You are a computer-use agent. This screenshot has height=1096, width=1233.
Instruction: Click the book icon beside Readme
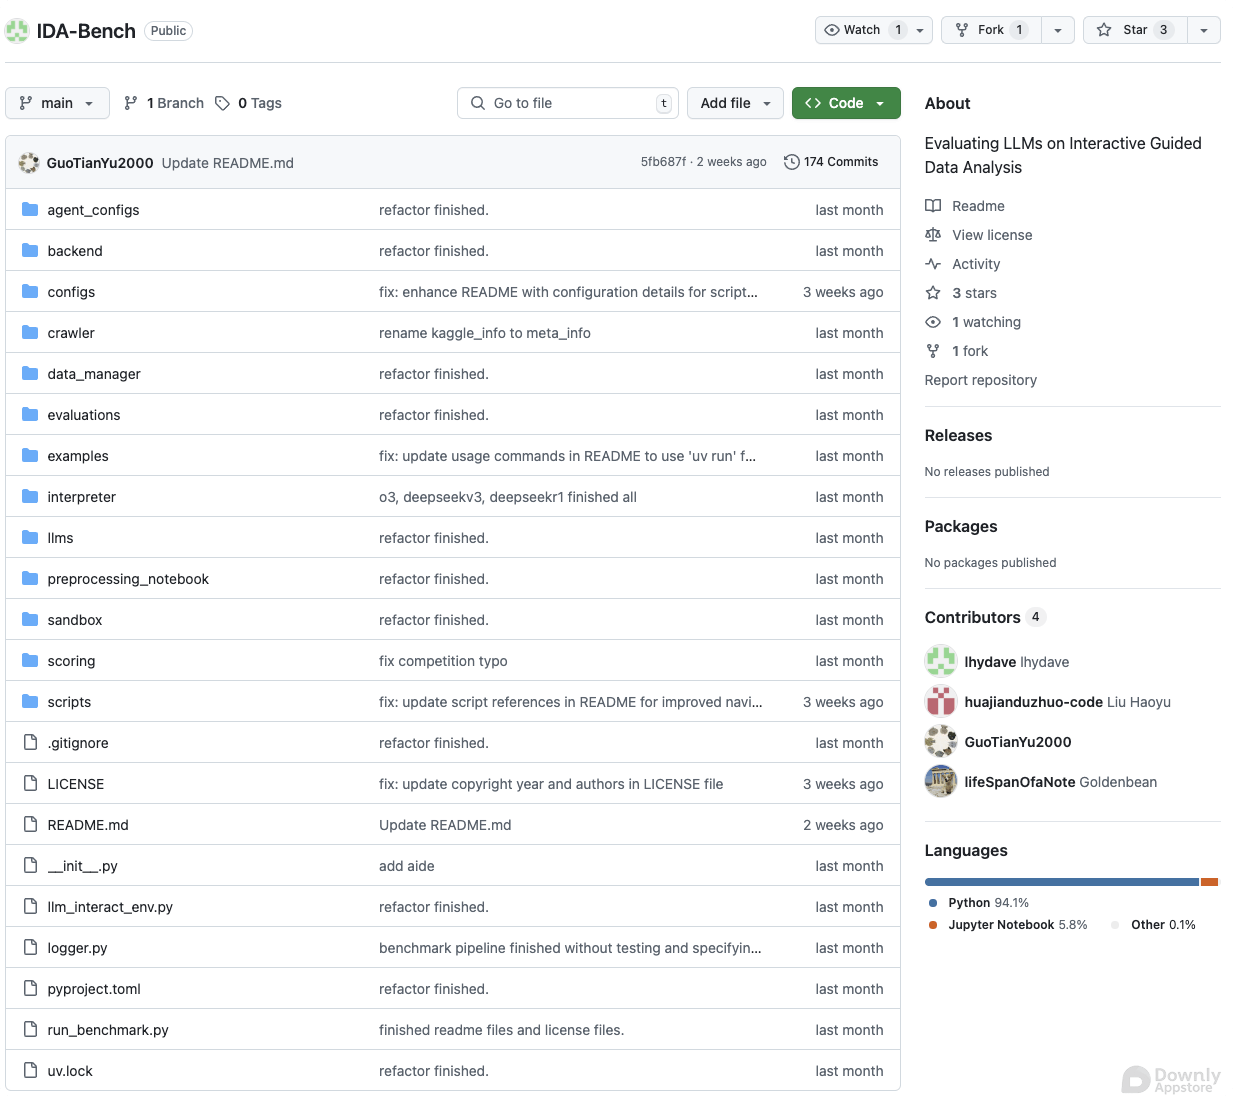tap(933, 206)
